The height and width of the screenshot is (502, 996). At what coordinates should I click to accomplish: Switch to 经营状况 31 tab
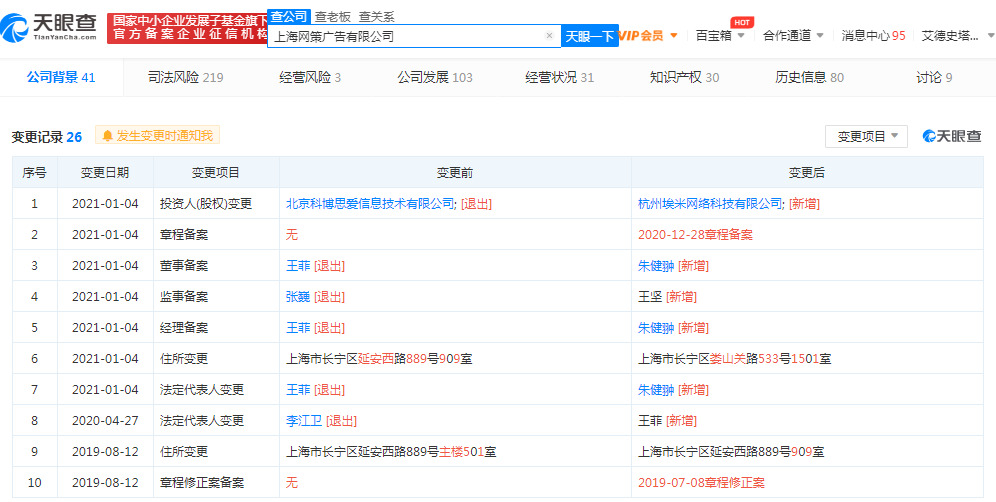[x=560, y=78]
